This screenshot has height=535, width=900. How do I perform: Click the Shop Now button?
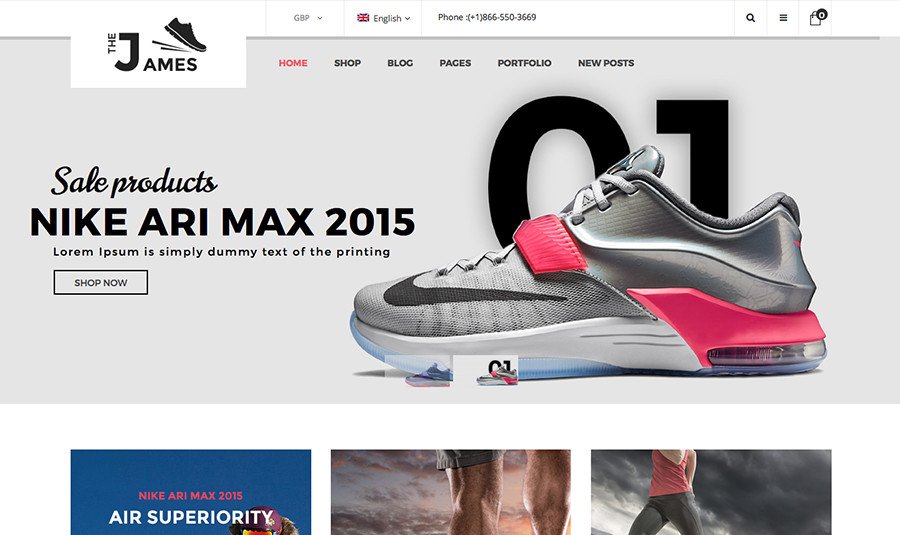(x=100, y=282)
